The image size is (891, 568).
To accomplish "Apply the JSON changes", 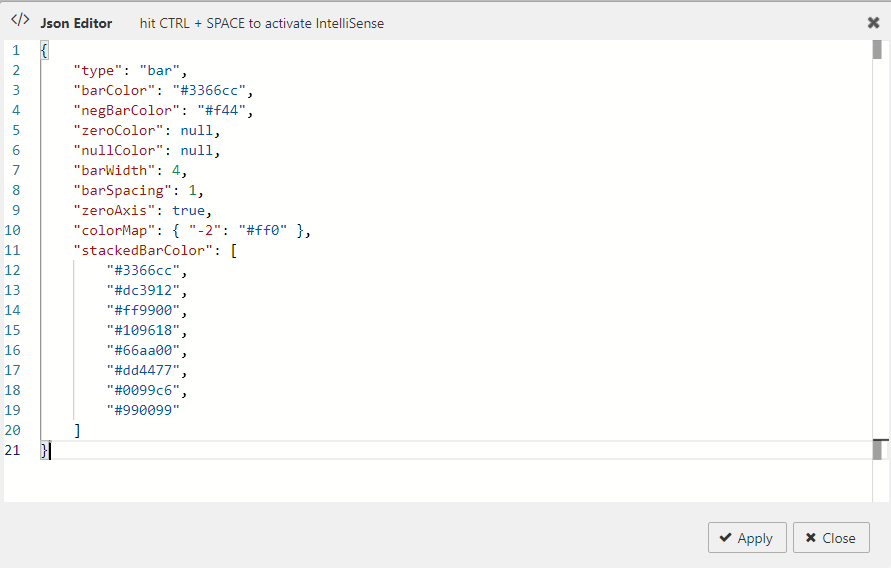I will tap(747, 538).
